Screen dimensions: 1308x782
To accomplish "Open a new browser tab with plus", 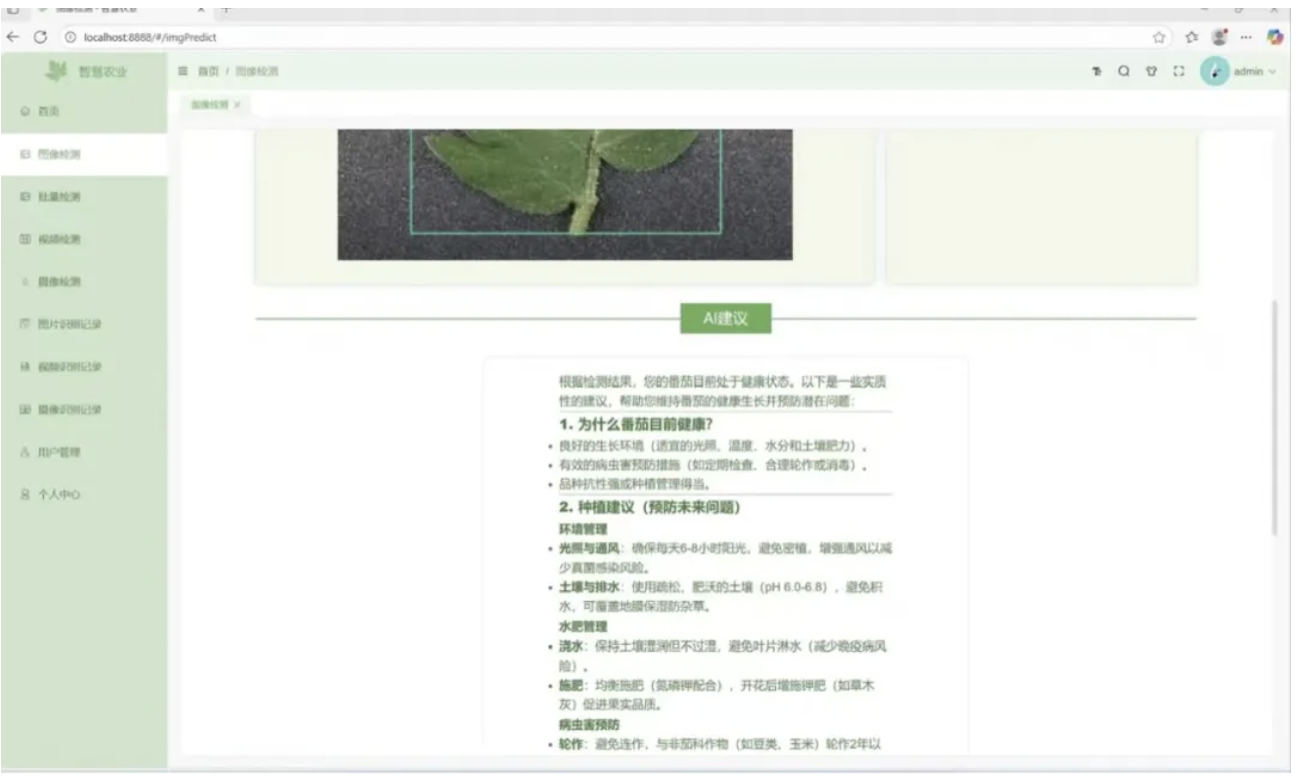I will pyautogui.click(x=226, y=7).
